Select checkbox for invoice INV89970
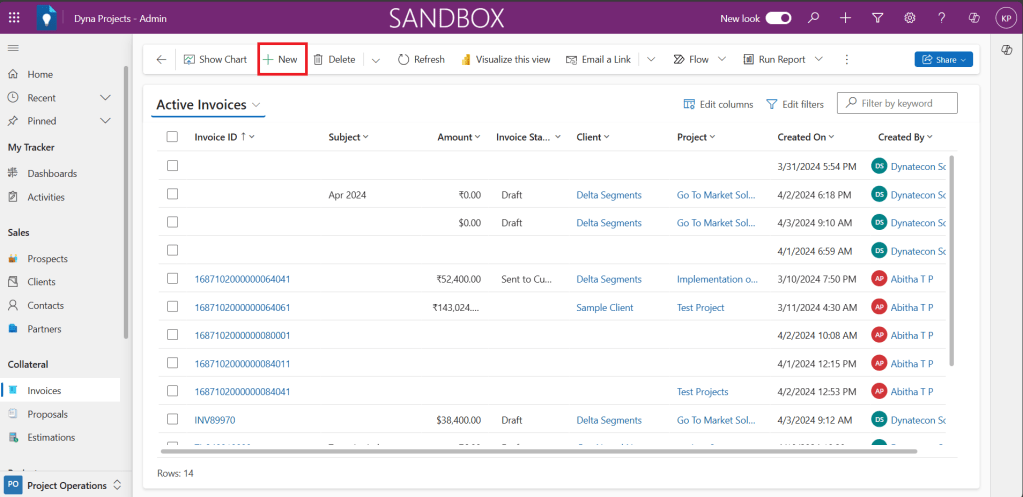1023x497 pixels. 172,420
